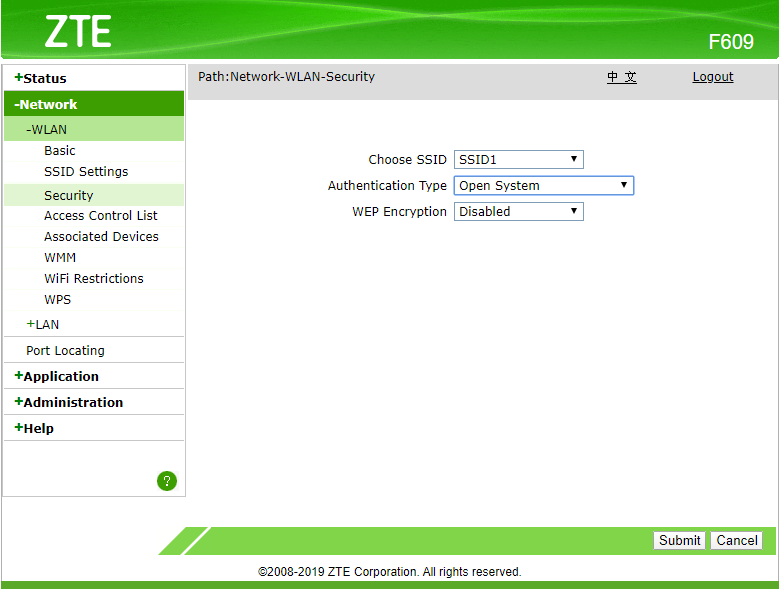
Task: Select the Security menu item
Action: tap(94, 195)
